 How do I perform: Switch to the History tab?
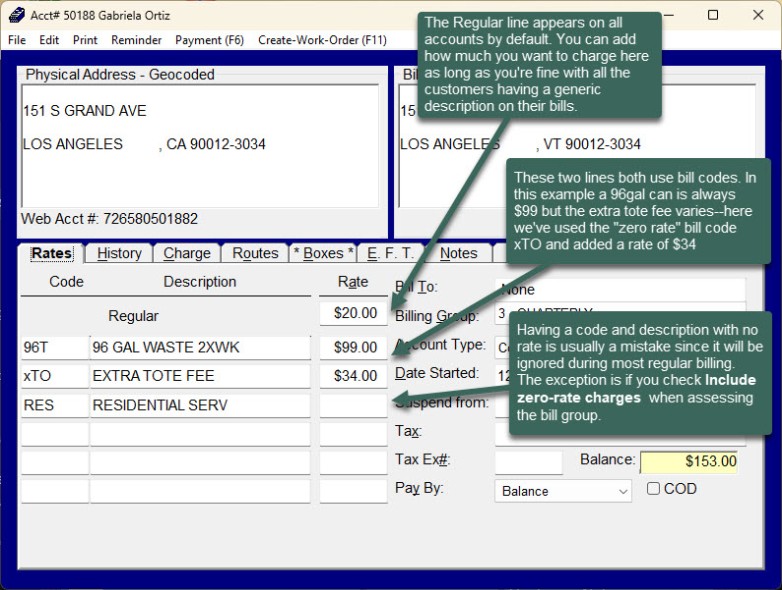[x=119, y=253]
